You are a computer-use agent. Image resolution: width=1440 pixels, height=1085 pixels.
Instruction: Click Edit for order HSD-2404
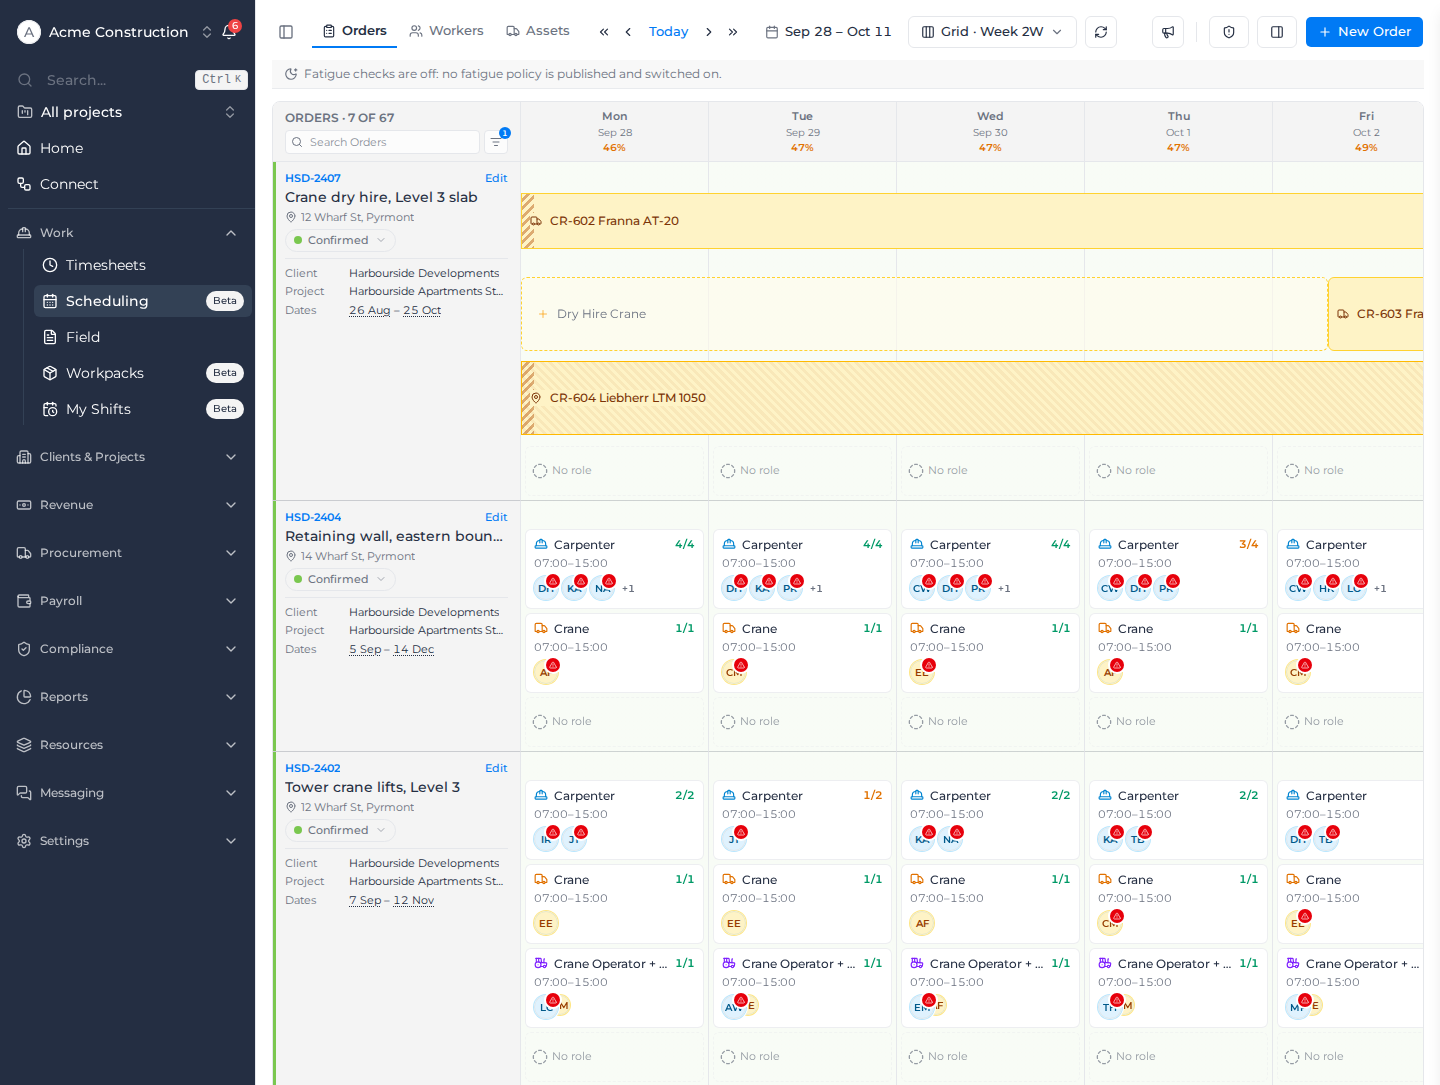496,517
